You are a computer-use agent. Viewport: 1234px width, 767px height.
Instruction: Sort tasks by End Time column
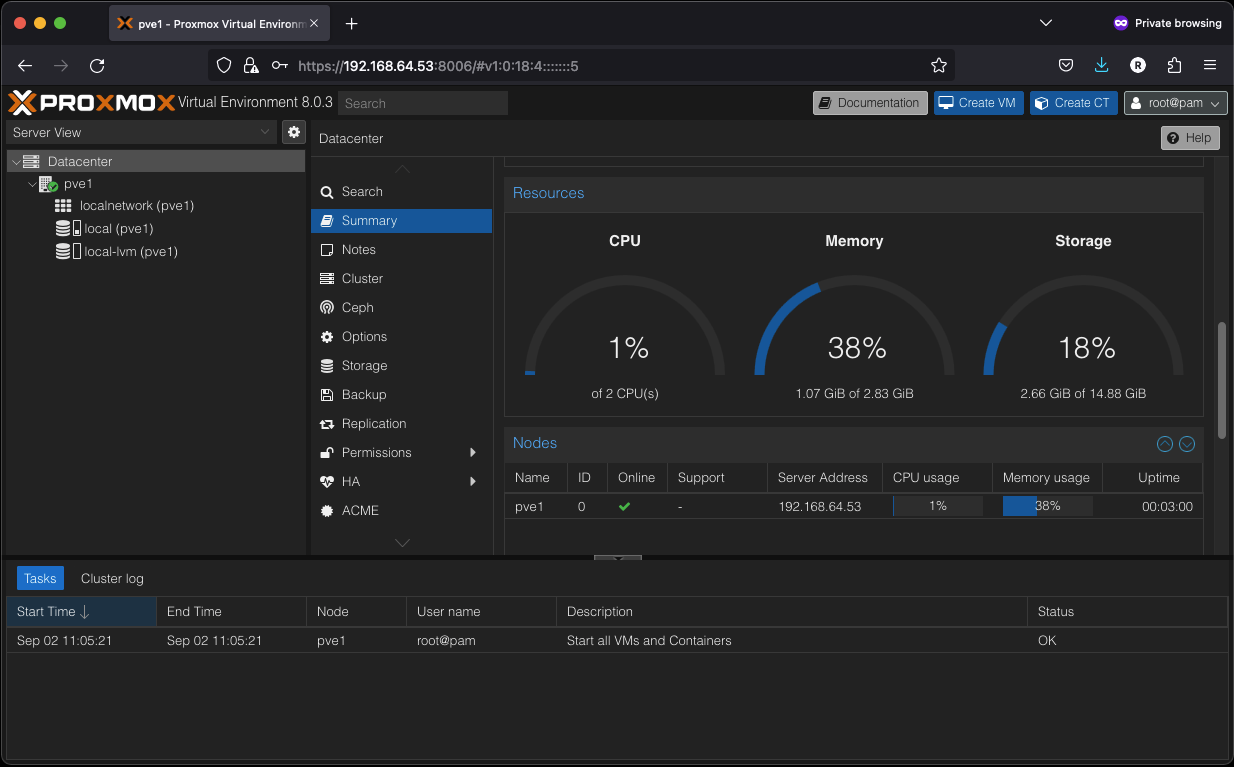coord(231,612)
